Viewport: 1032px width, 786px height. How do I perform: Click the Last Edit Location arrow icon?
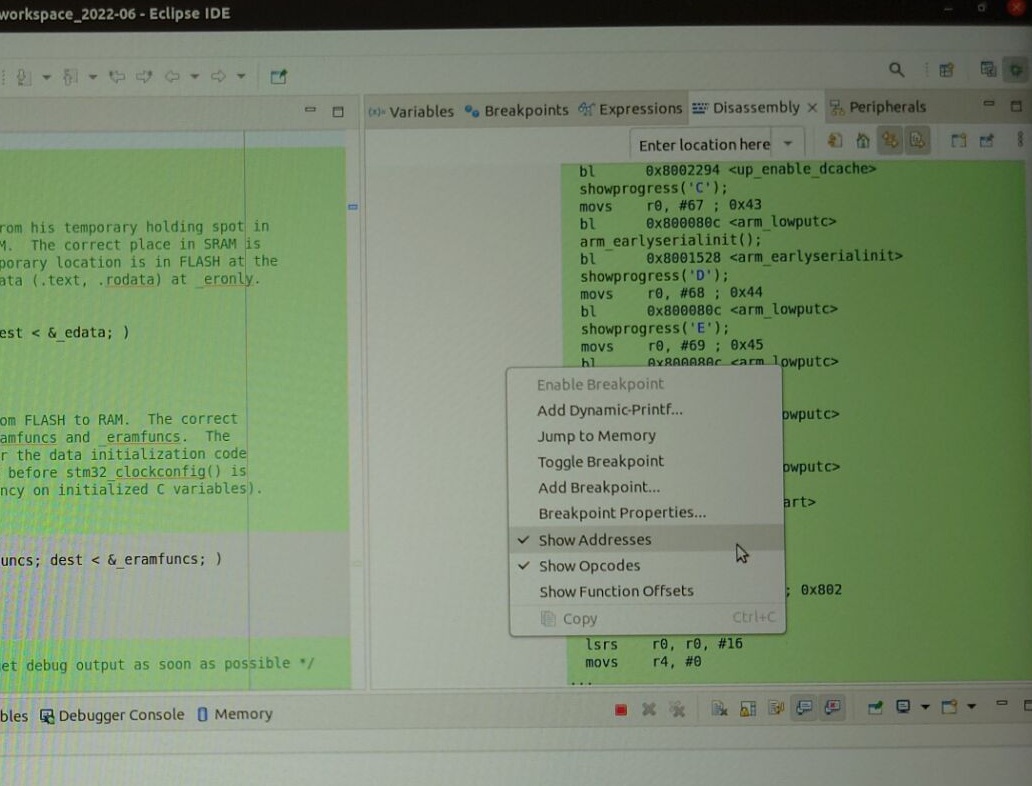pyautogui.click(x=117, y=76)
